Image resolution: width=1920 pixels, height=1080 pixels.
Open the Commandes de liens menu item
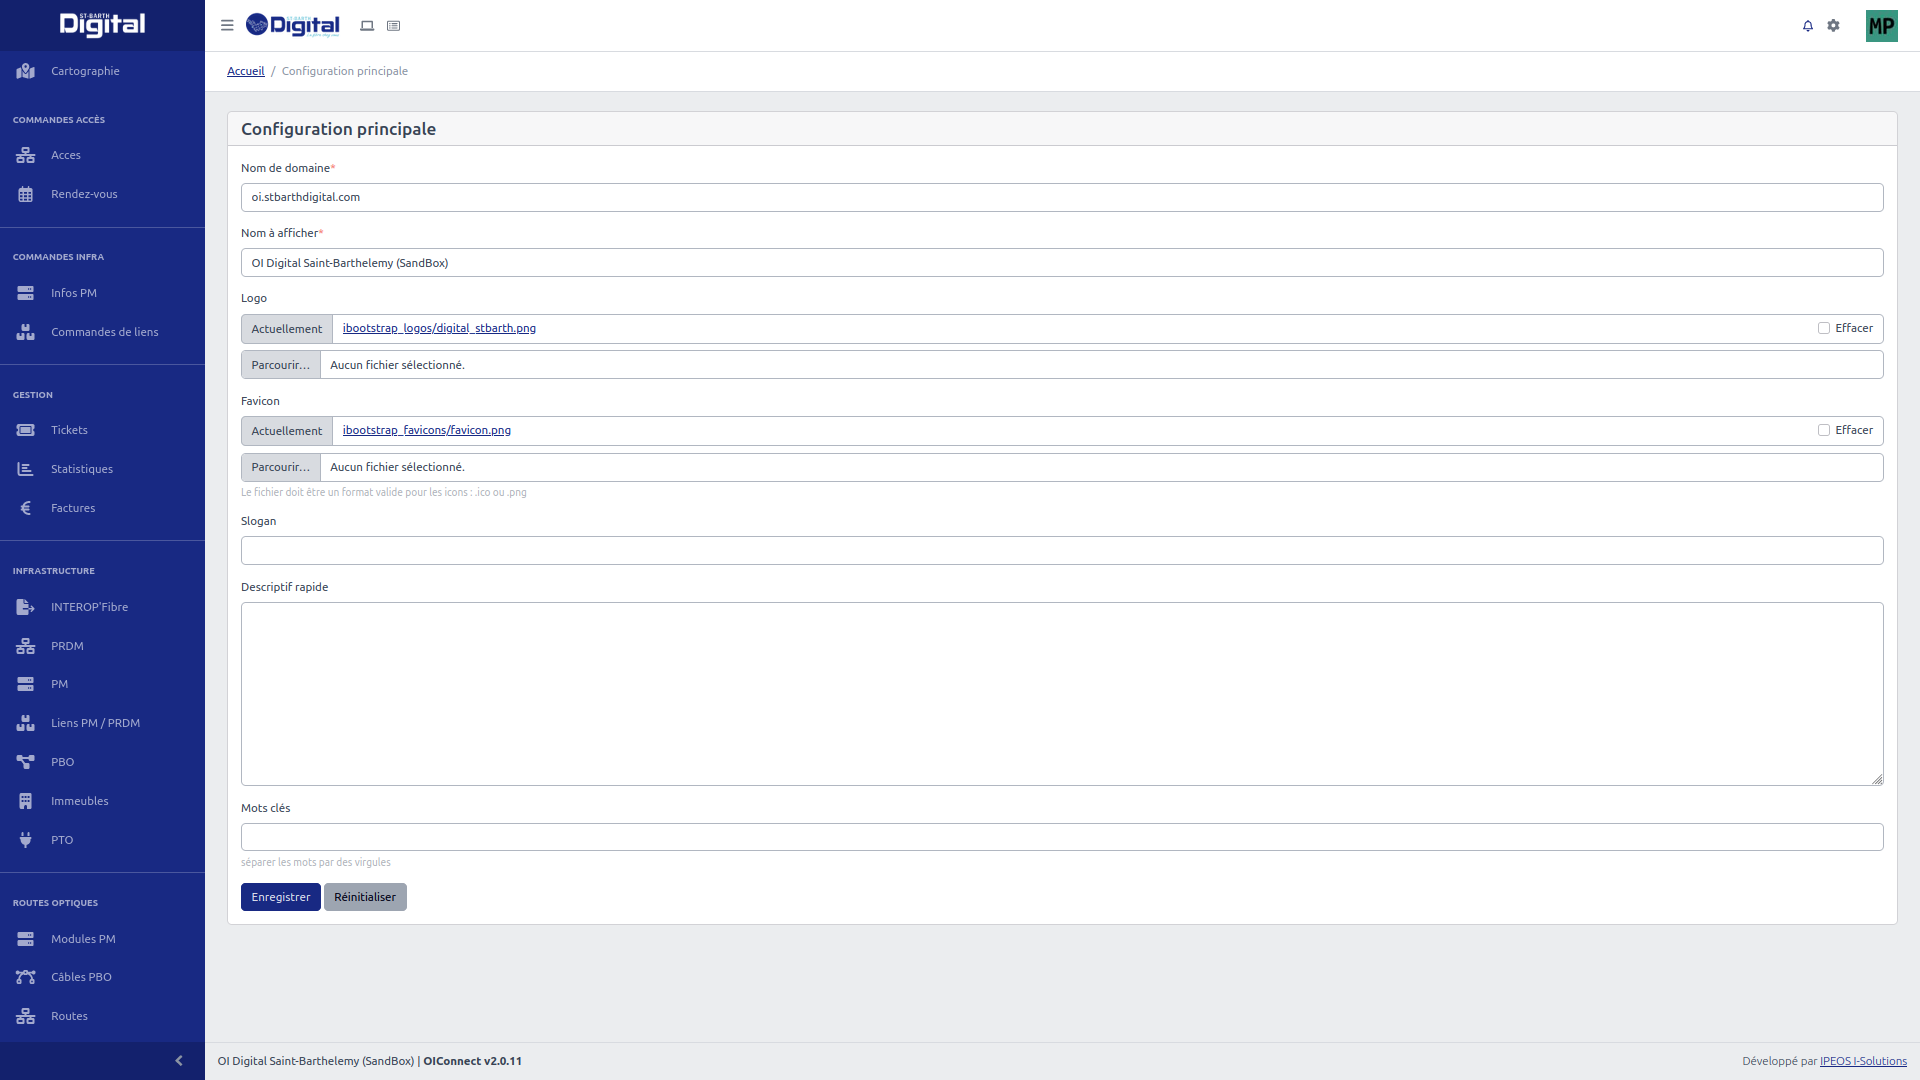[x=104, y=332]
